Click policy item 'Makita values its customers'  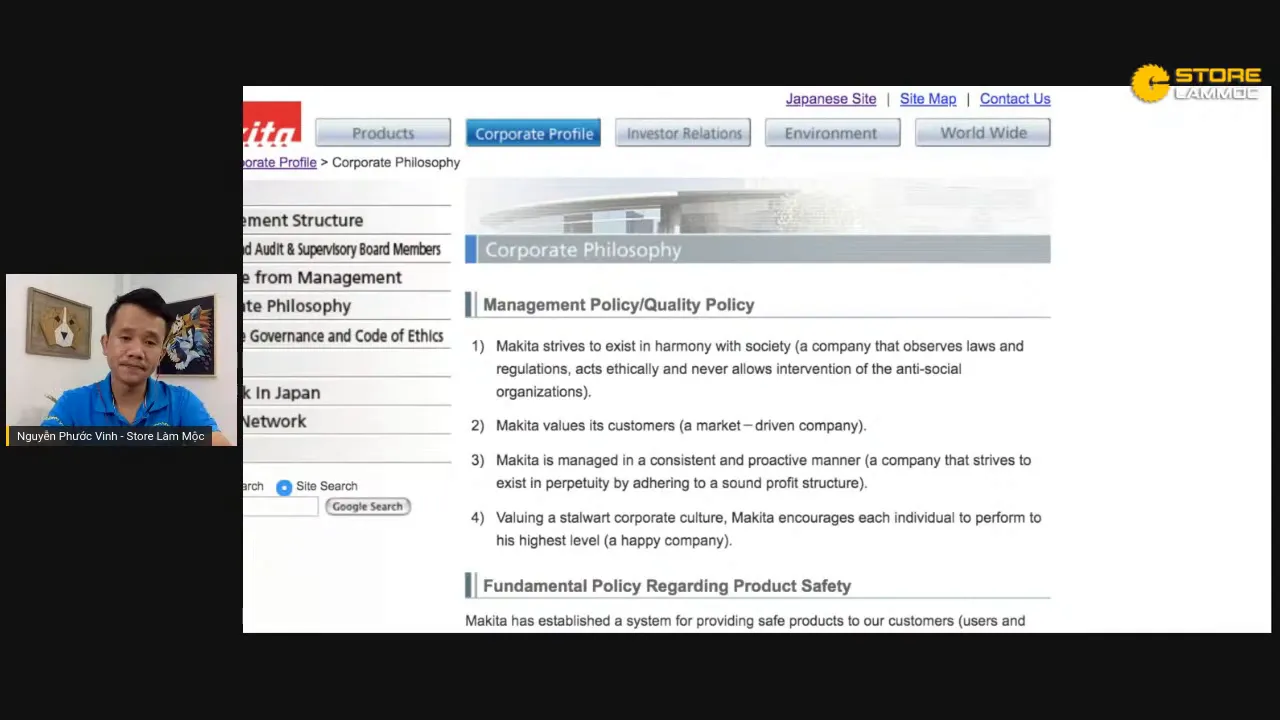[x=681, y=426]
